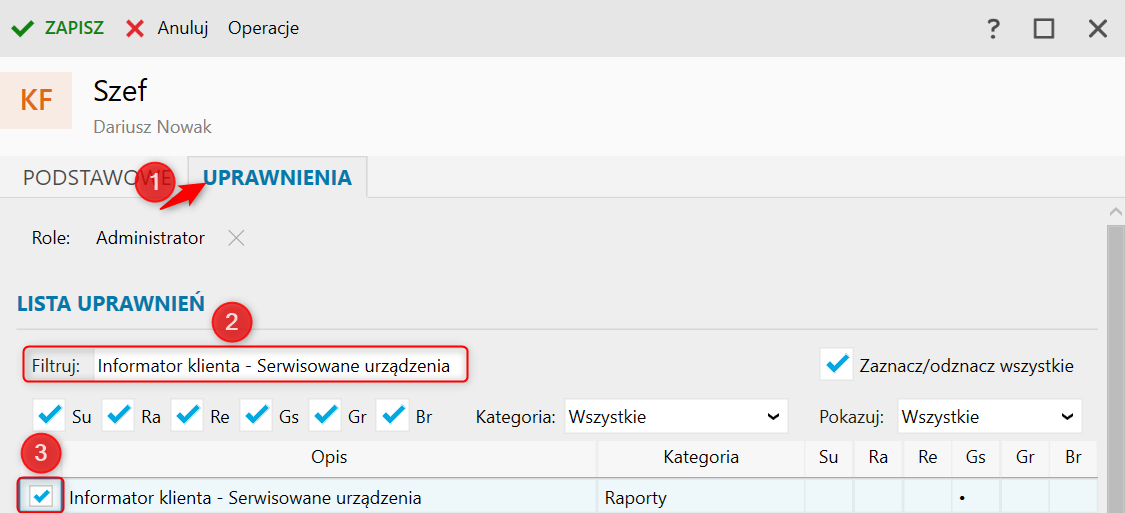Toggle the Su permission filter checkbox
Viewport: 1125px width, 513px height.
(49, 415)
